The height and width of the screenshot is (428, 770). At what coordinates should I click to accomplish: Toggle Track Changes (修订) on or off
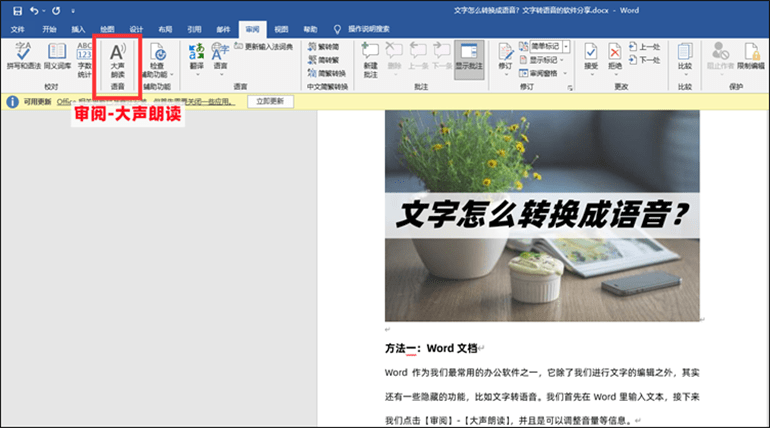point(505,57)
